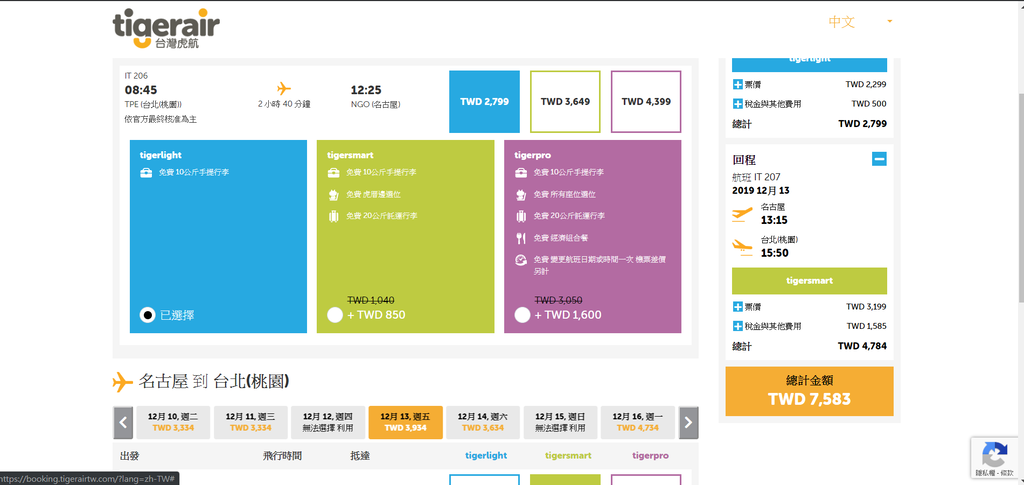Click the orange 總計金額 TWD 7,583 box

point(809,391)
